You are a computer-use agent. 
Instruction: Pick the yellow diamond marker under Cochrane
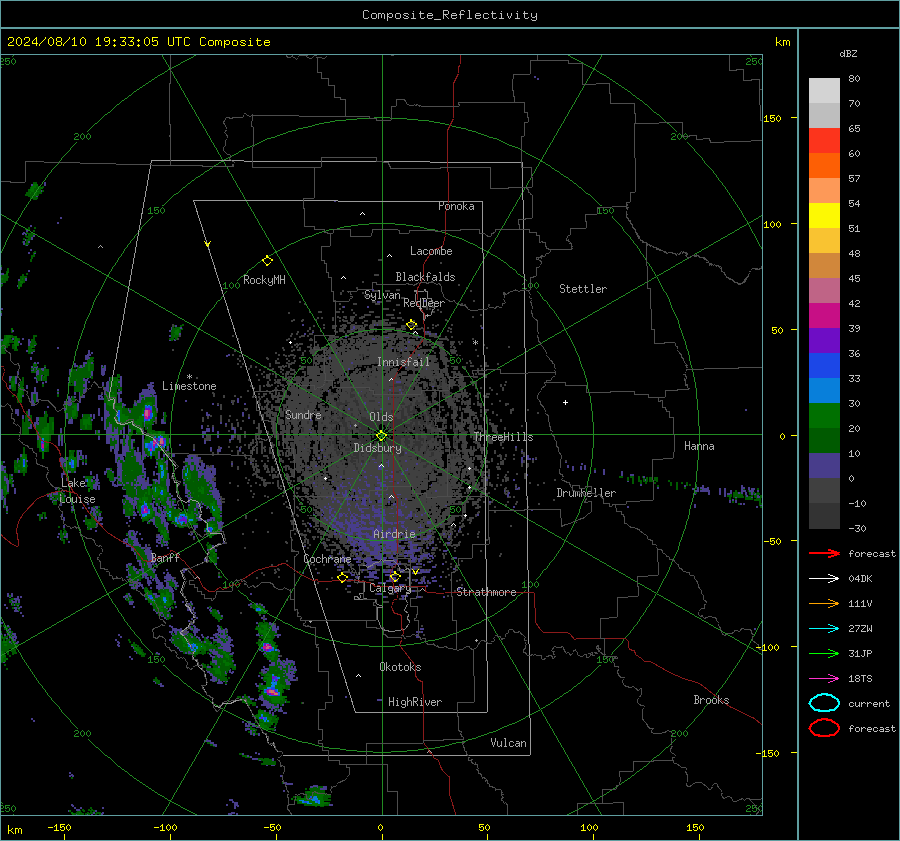coord(343,577)
